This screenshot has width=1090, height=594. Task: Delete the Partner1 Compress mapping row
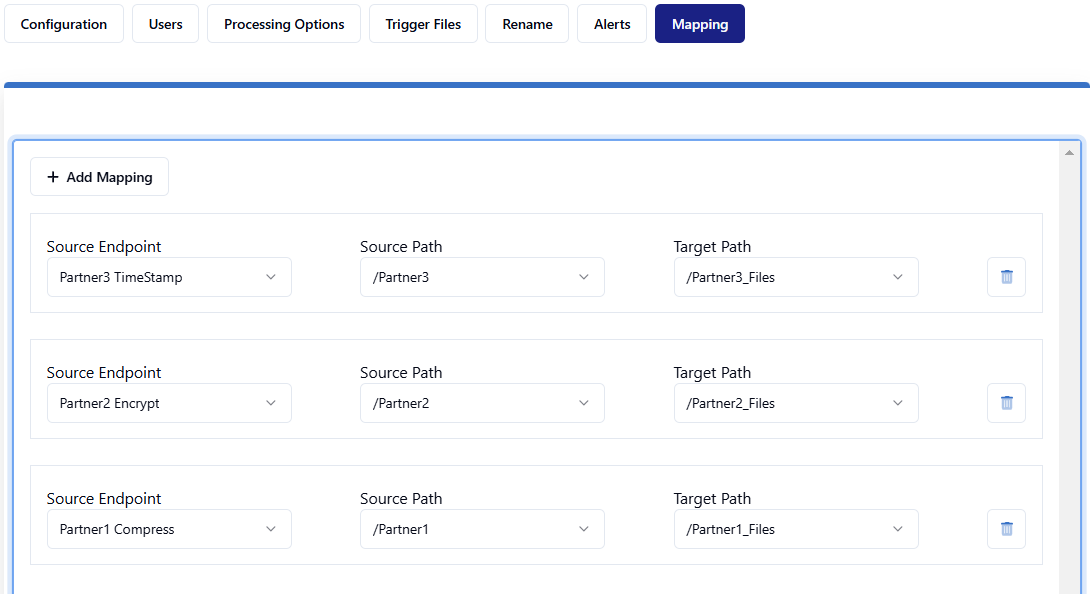click(x=1006, y=529)
